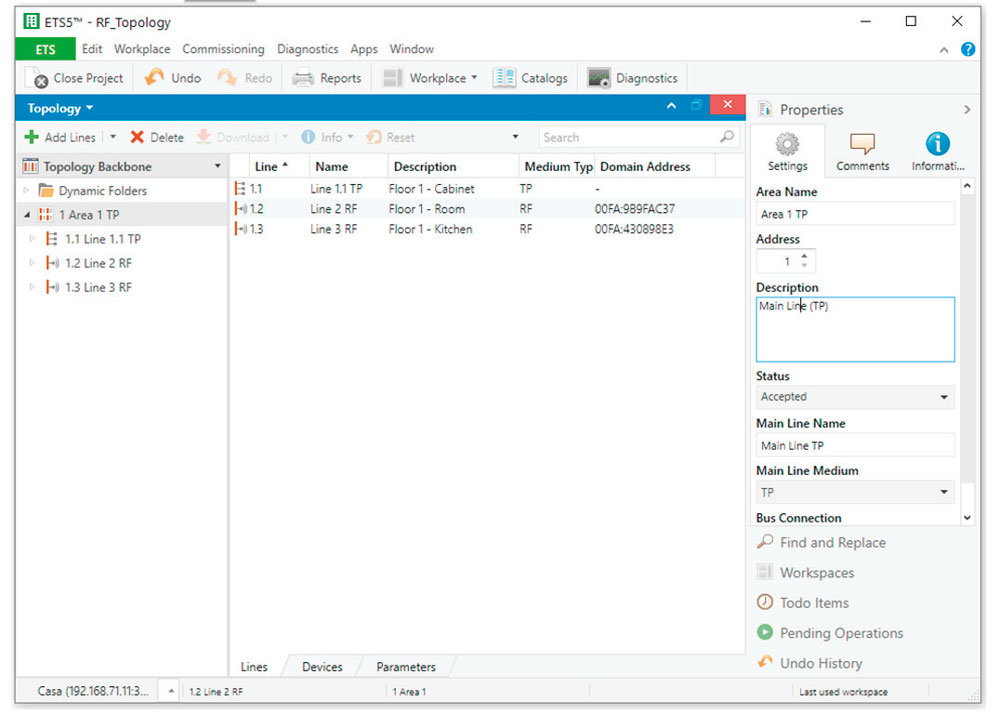
Task: Click the Todo Items clock icon
Action: click(765, 602)
